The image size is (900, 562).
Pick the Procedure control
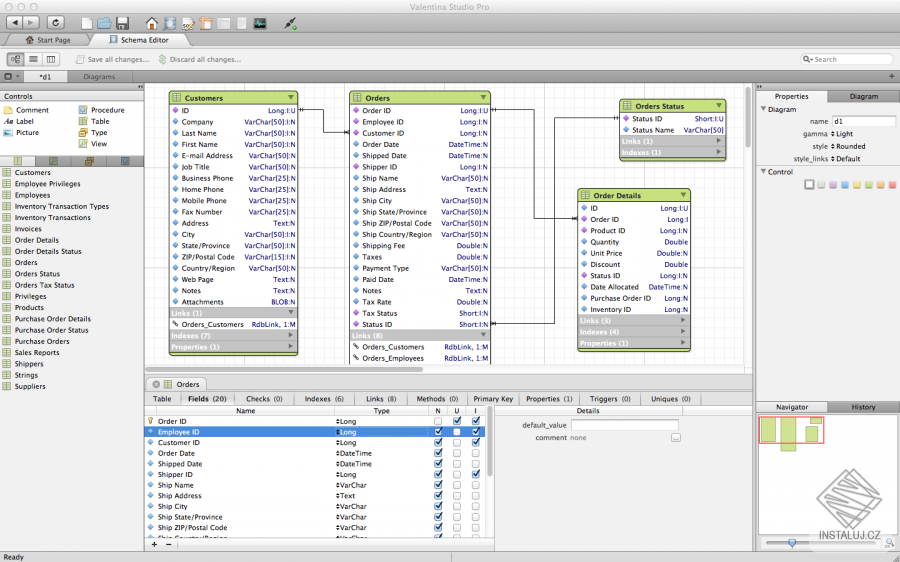click(x=101, y=110)
